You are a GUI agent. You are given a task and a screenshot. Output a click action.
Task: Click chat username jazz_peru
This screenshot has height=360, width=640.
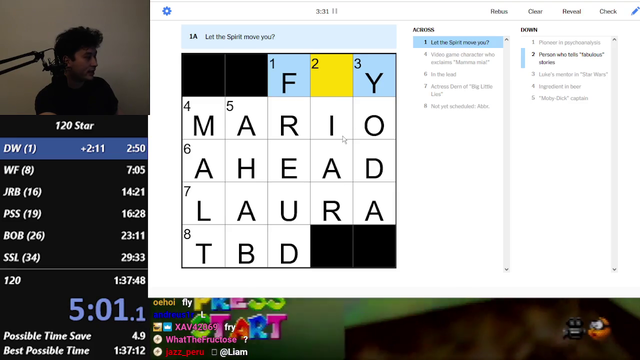185,352
